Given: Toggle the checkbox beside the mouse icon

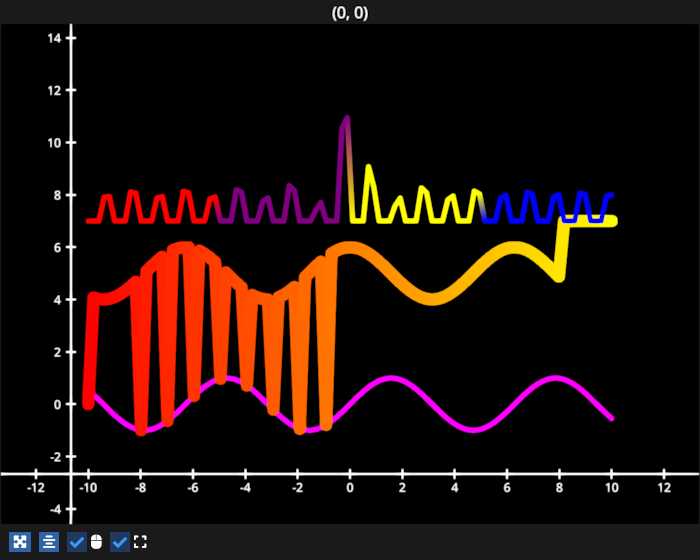Looking at the screenshot, I should [76, 542].
